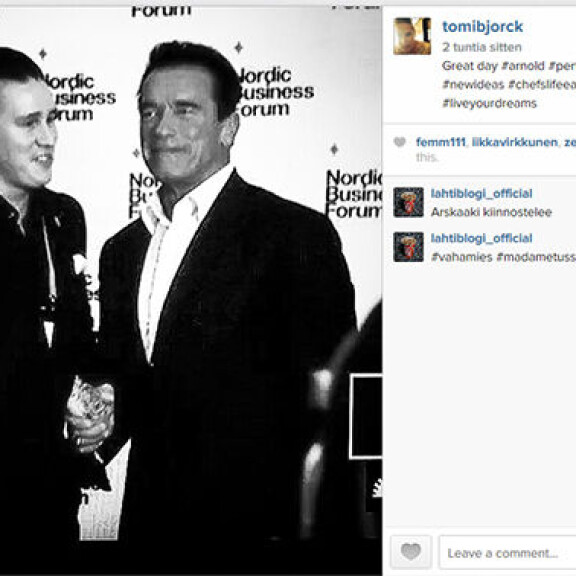
Task: Open the #liveyourdreams hashtag
Action: click(x=489, y=103)
